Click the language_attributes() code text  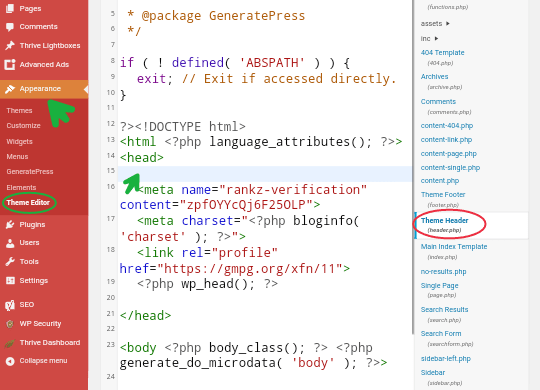point(290,142)
